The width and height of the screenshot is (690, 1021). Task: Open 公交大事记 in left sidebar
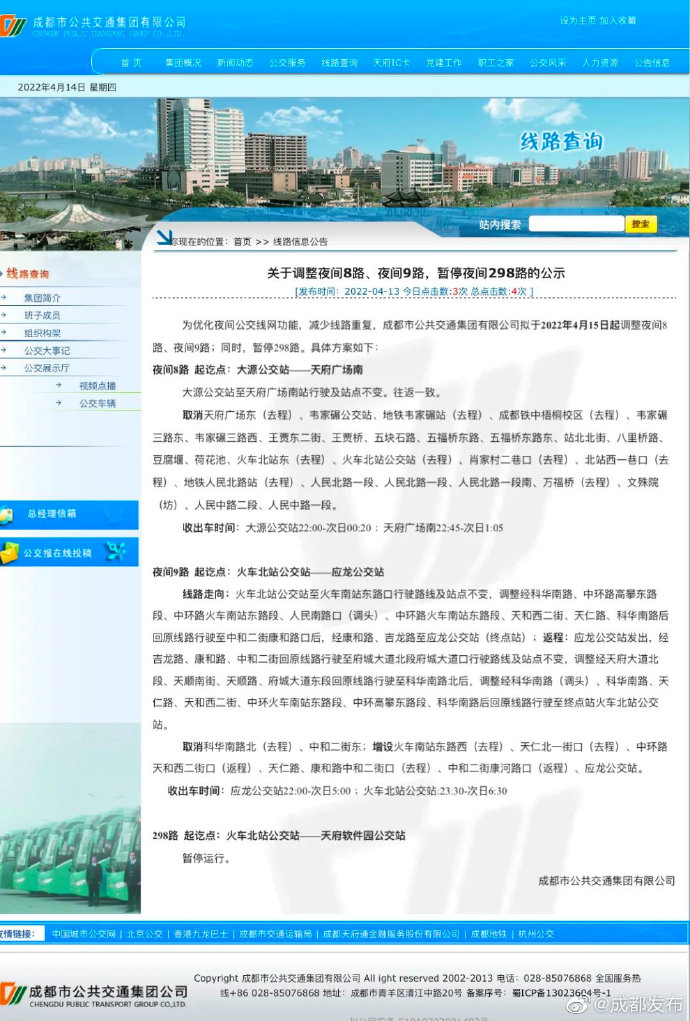(47, 351)
